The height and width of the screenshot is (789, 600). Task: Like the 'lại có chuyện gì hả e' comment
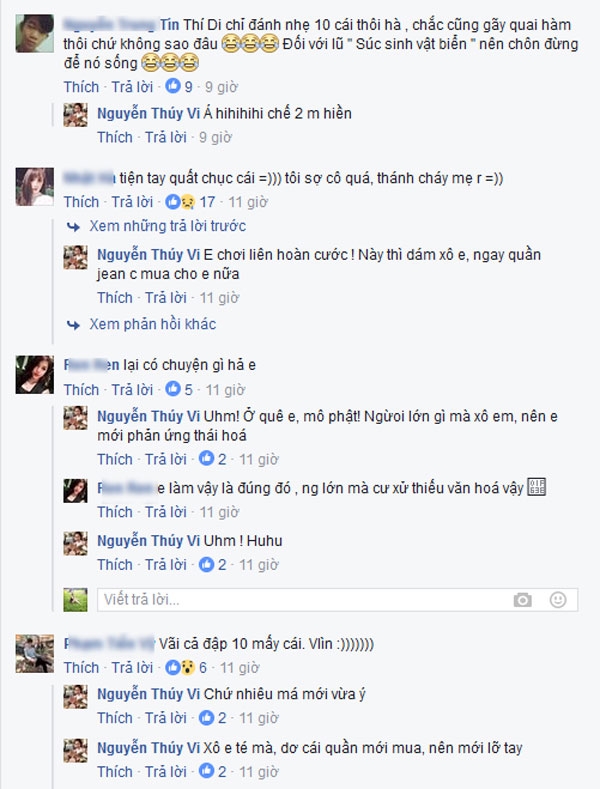pyautogui.click(x=81, y=390)
